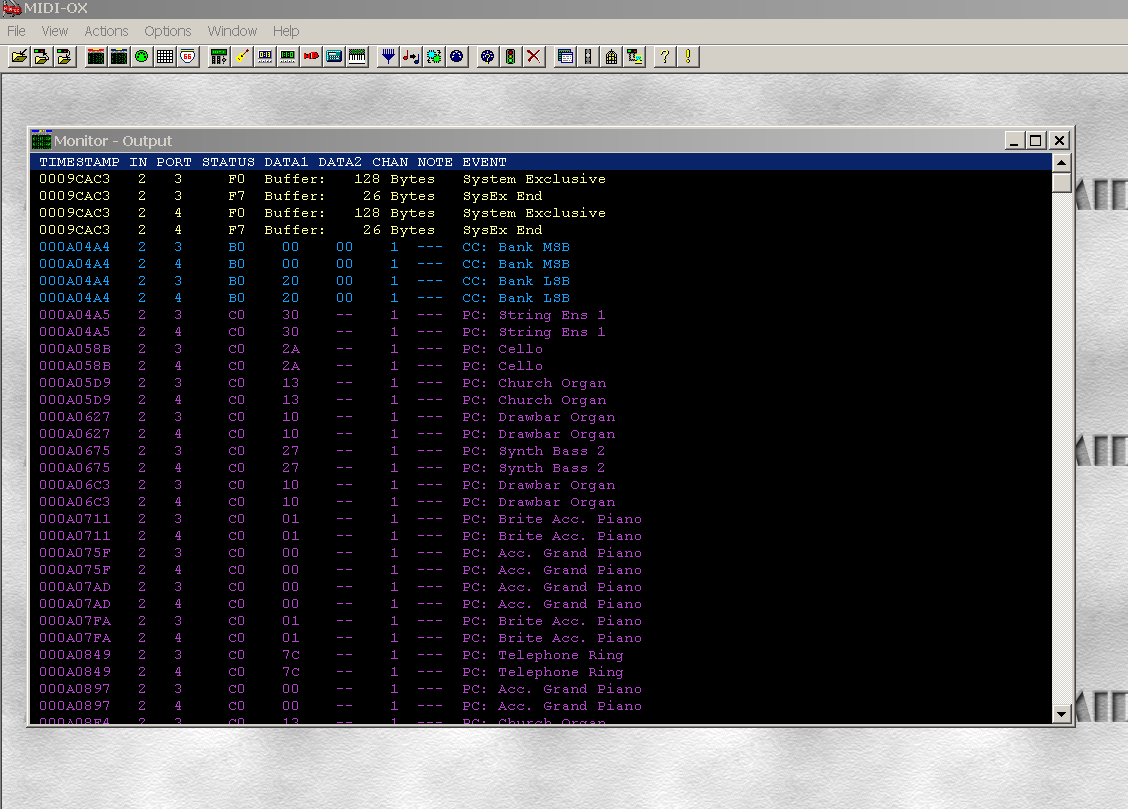Screen dimensions: 1128x809
Task: Open the piano keyboard control window
Action: click(x=356, y=57)
